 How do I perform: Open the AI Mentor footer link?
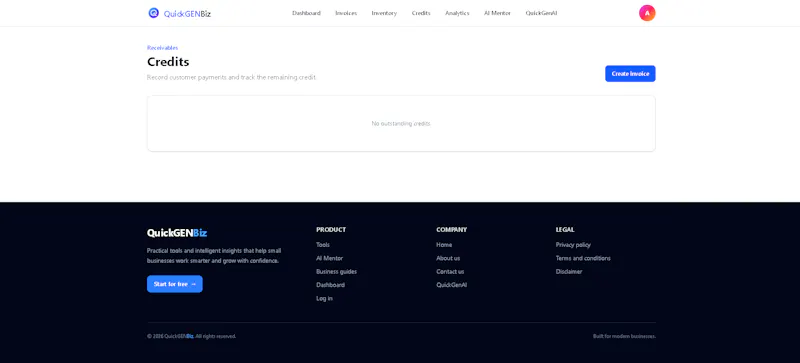coord(330,258)
